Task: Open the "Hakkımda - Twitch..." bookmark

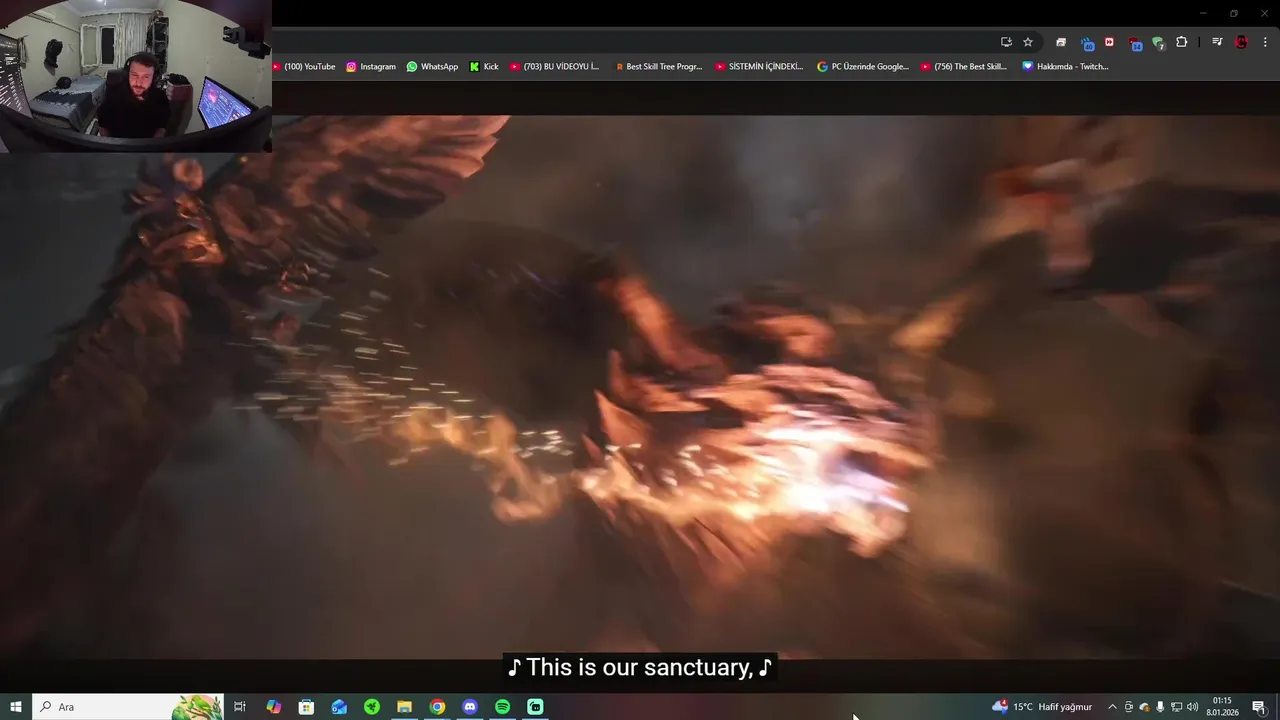Action: coord(1065,66)
